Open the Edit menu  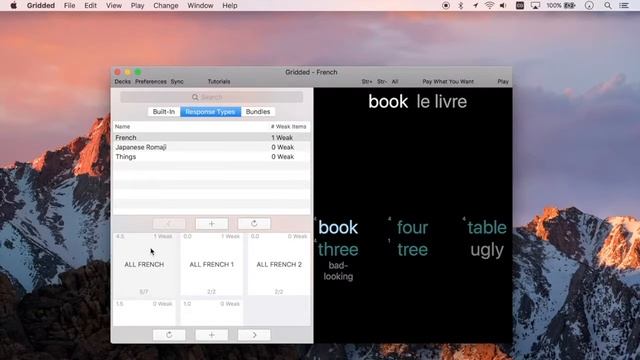(90, 5)
